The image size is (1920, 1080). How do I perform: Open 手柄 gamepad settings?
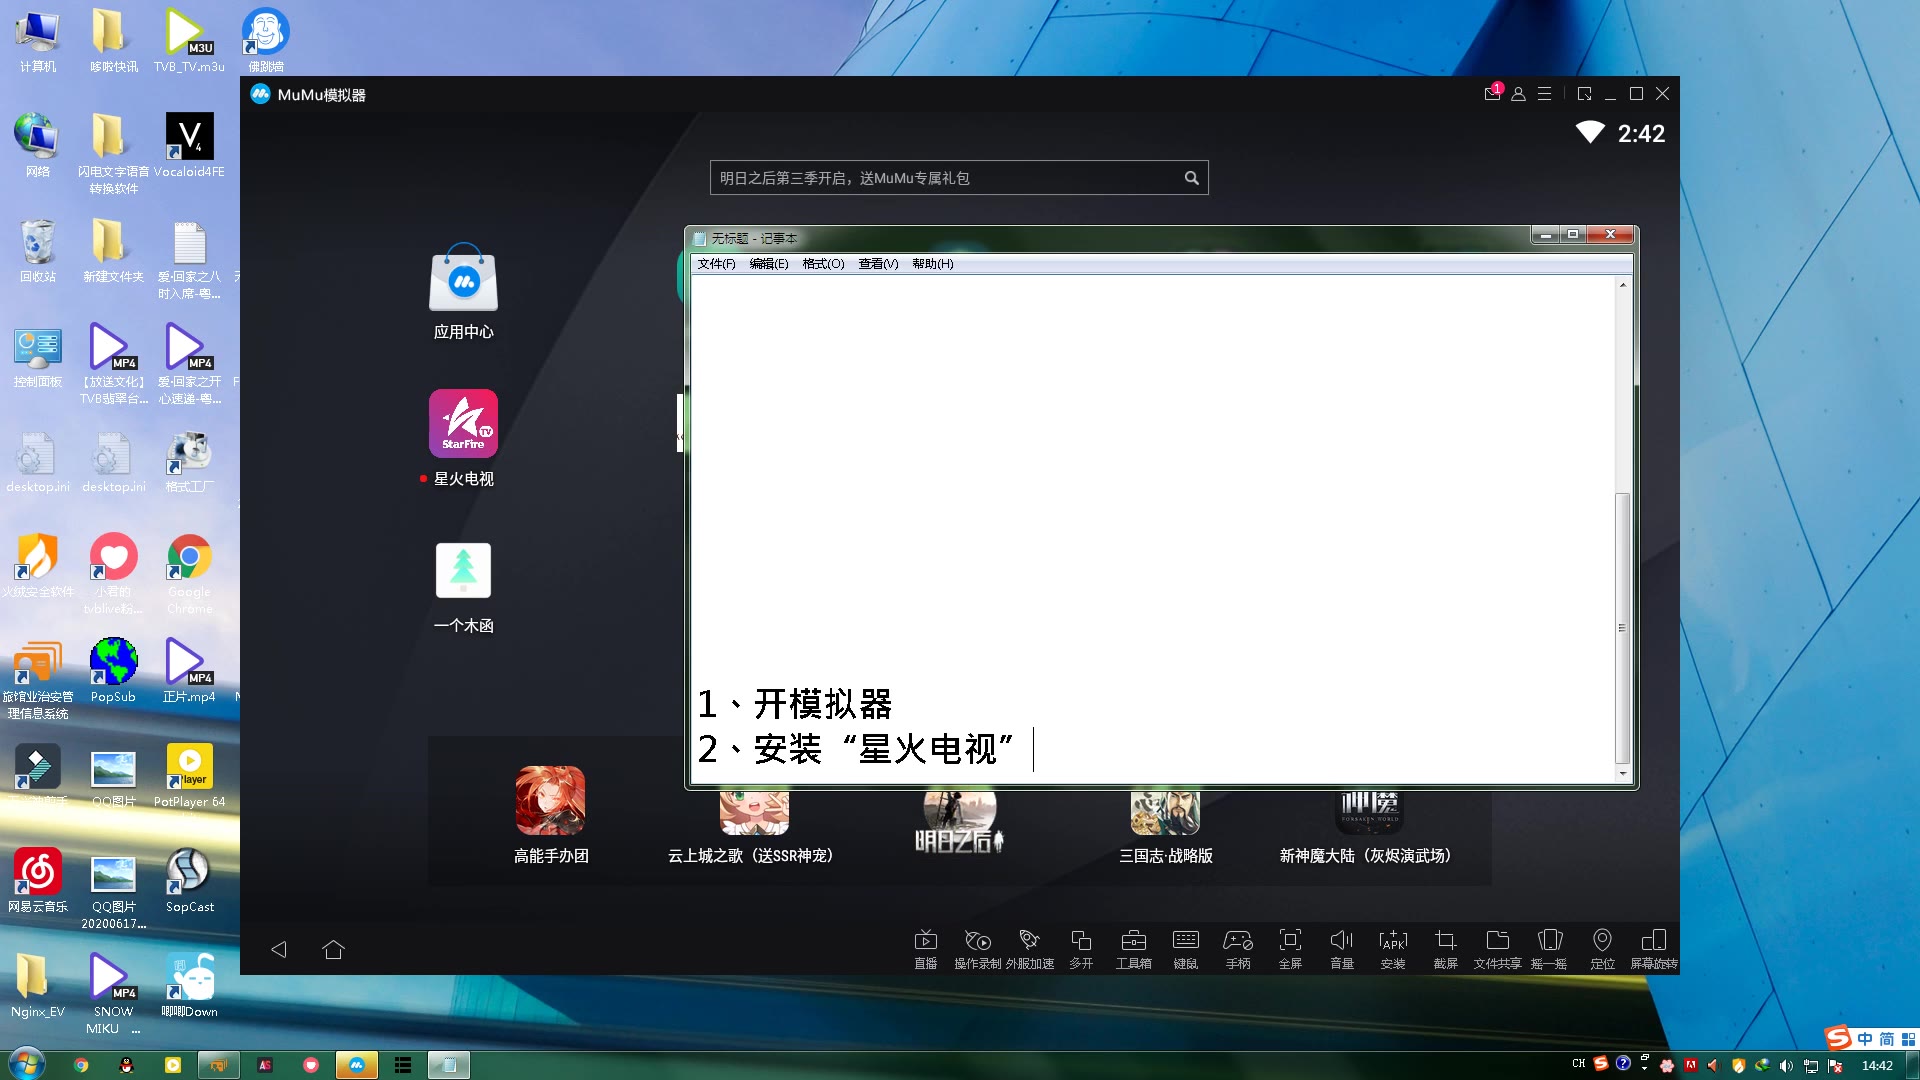coord(1238,948)
